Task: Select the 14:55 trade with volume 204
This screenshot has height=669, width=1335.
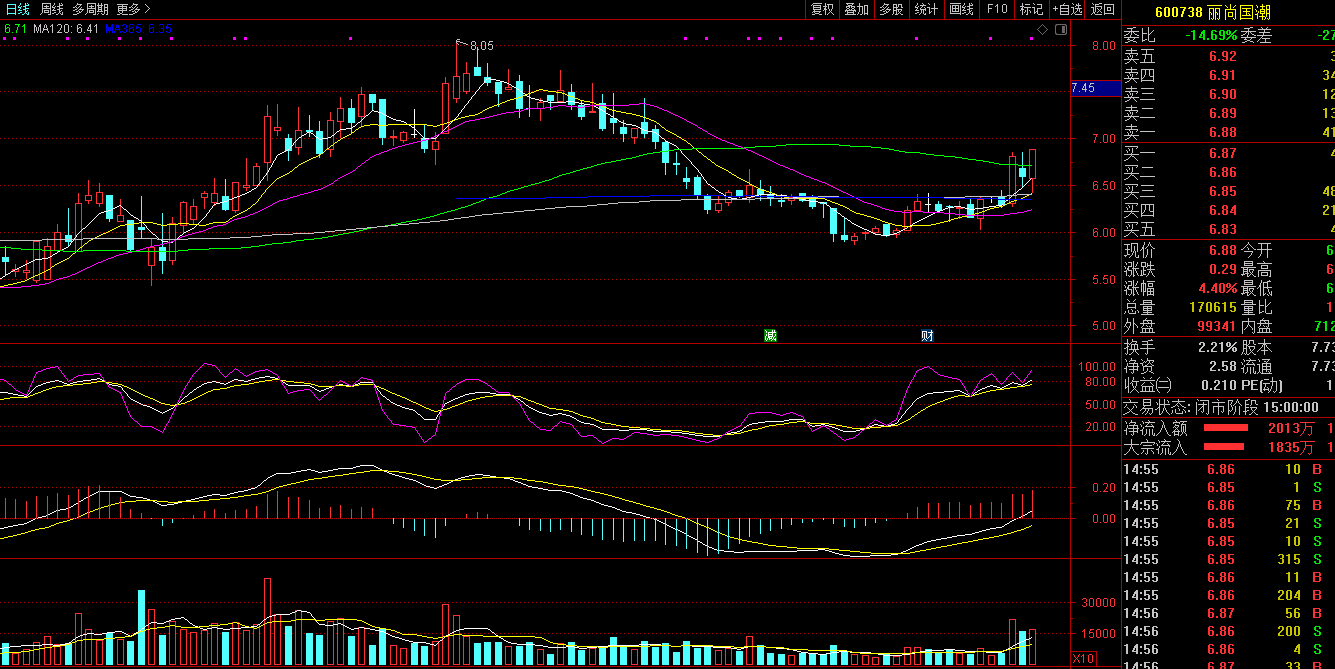Action: (1228, 595)
